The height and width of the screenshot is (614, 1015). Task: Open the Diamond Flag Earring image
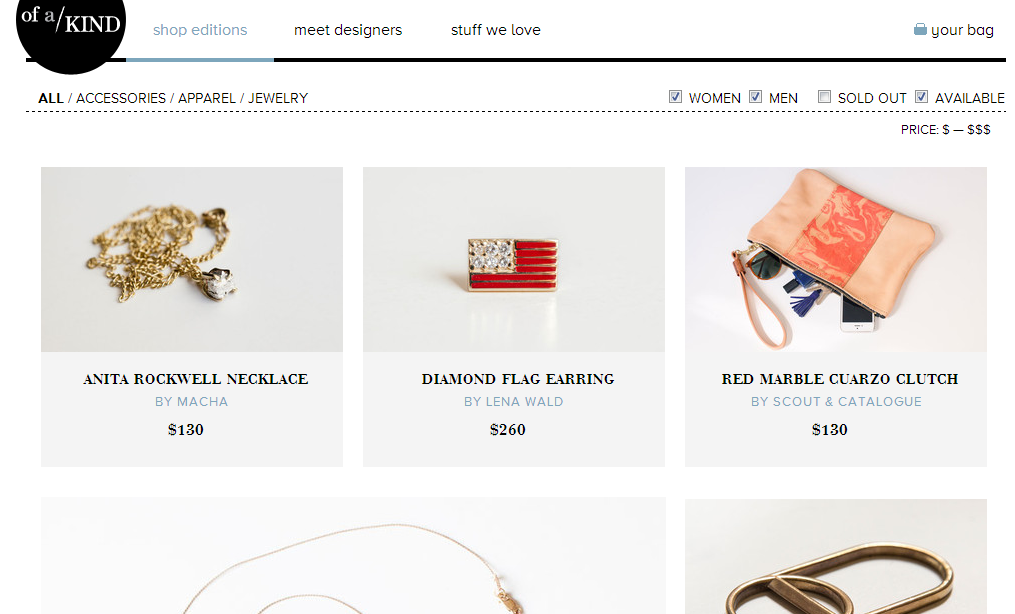pyautogui.click(x=514, y=259)
